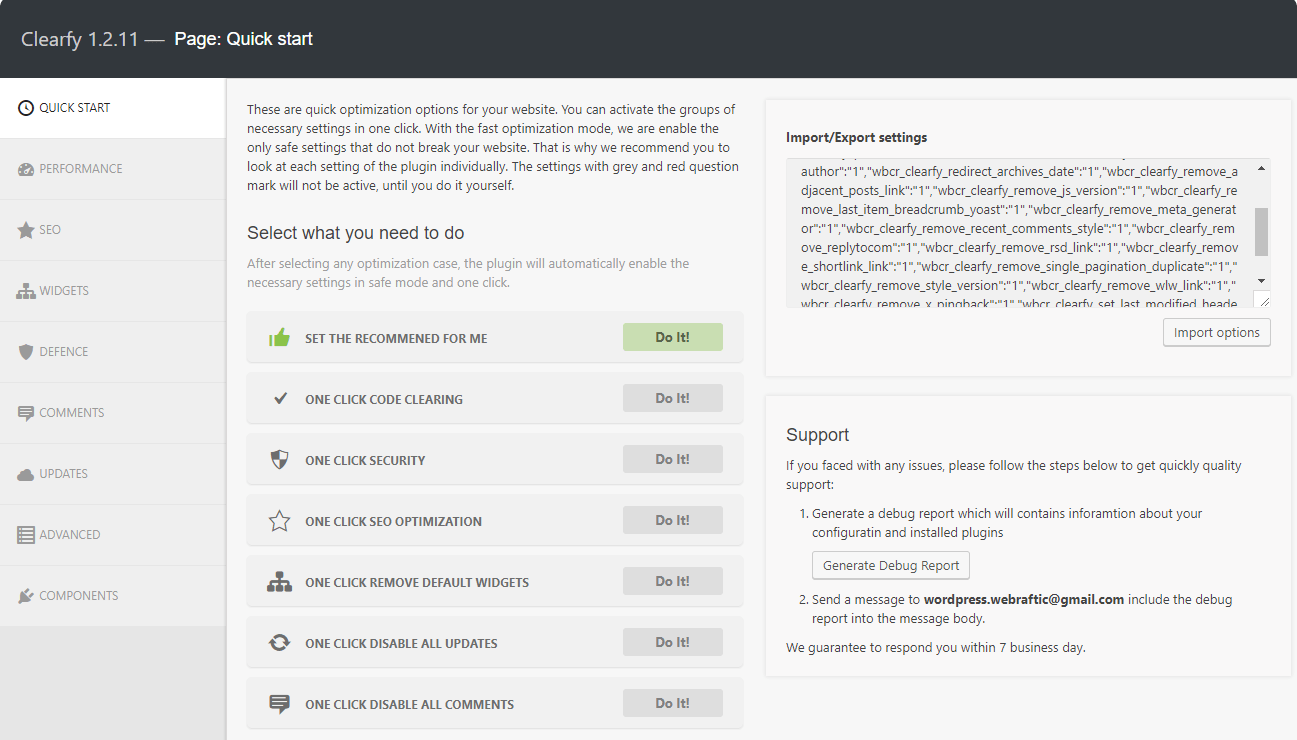Click Do It! for Disable all comments

(x=673, y=703)
